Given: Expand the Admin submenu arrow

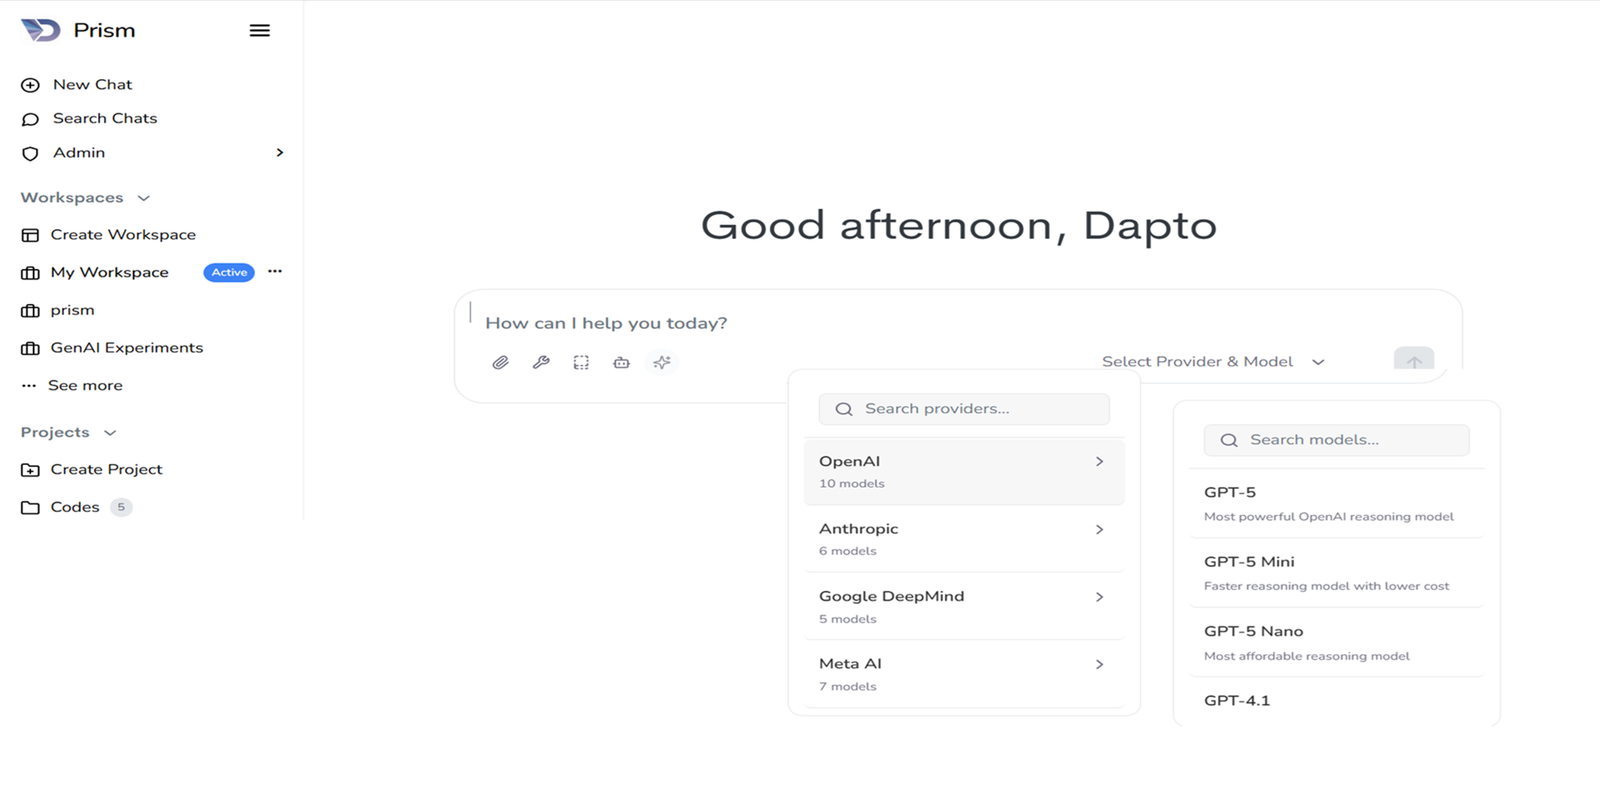Looking at the screenshot, I should 279,153.
